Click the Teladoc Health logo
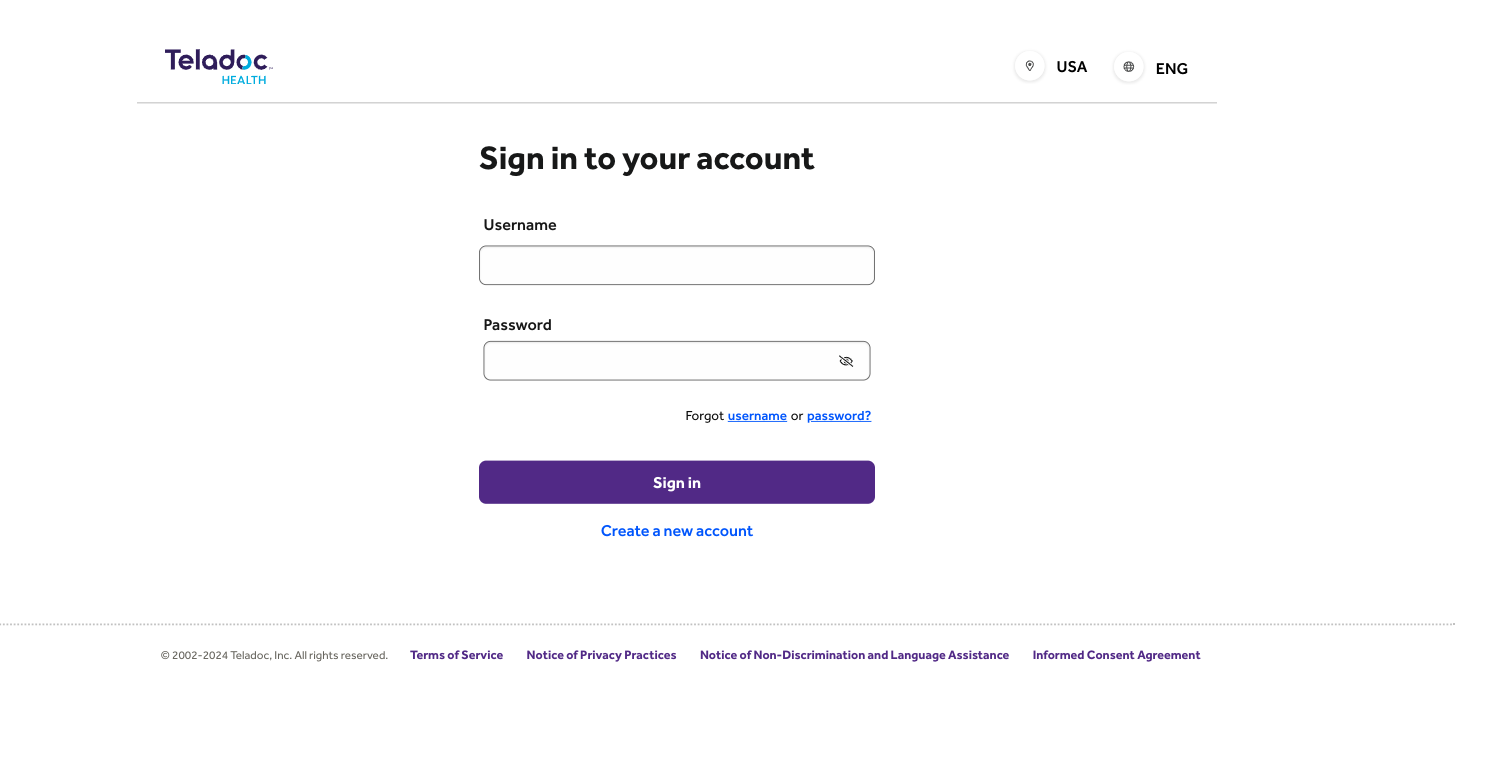Viewport: 1489px width, 781px height. pos(218,66)
